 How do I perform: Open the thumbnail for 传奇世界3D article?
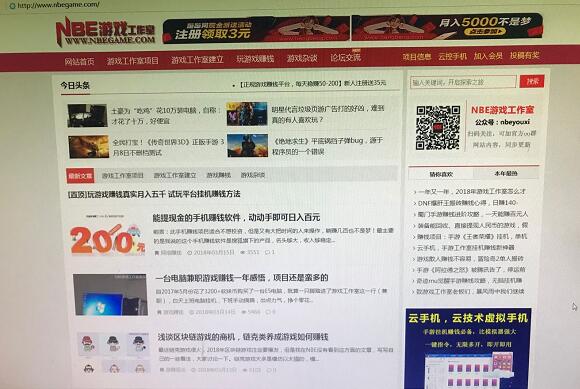[89, 147]
